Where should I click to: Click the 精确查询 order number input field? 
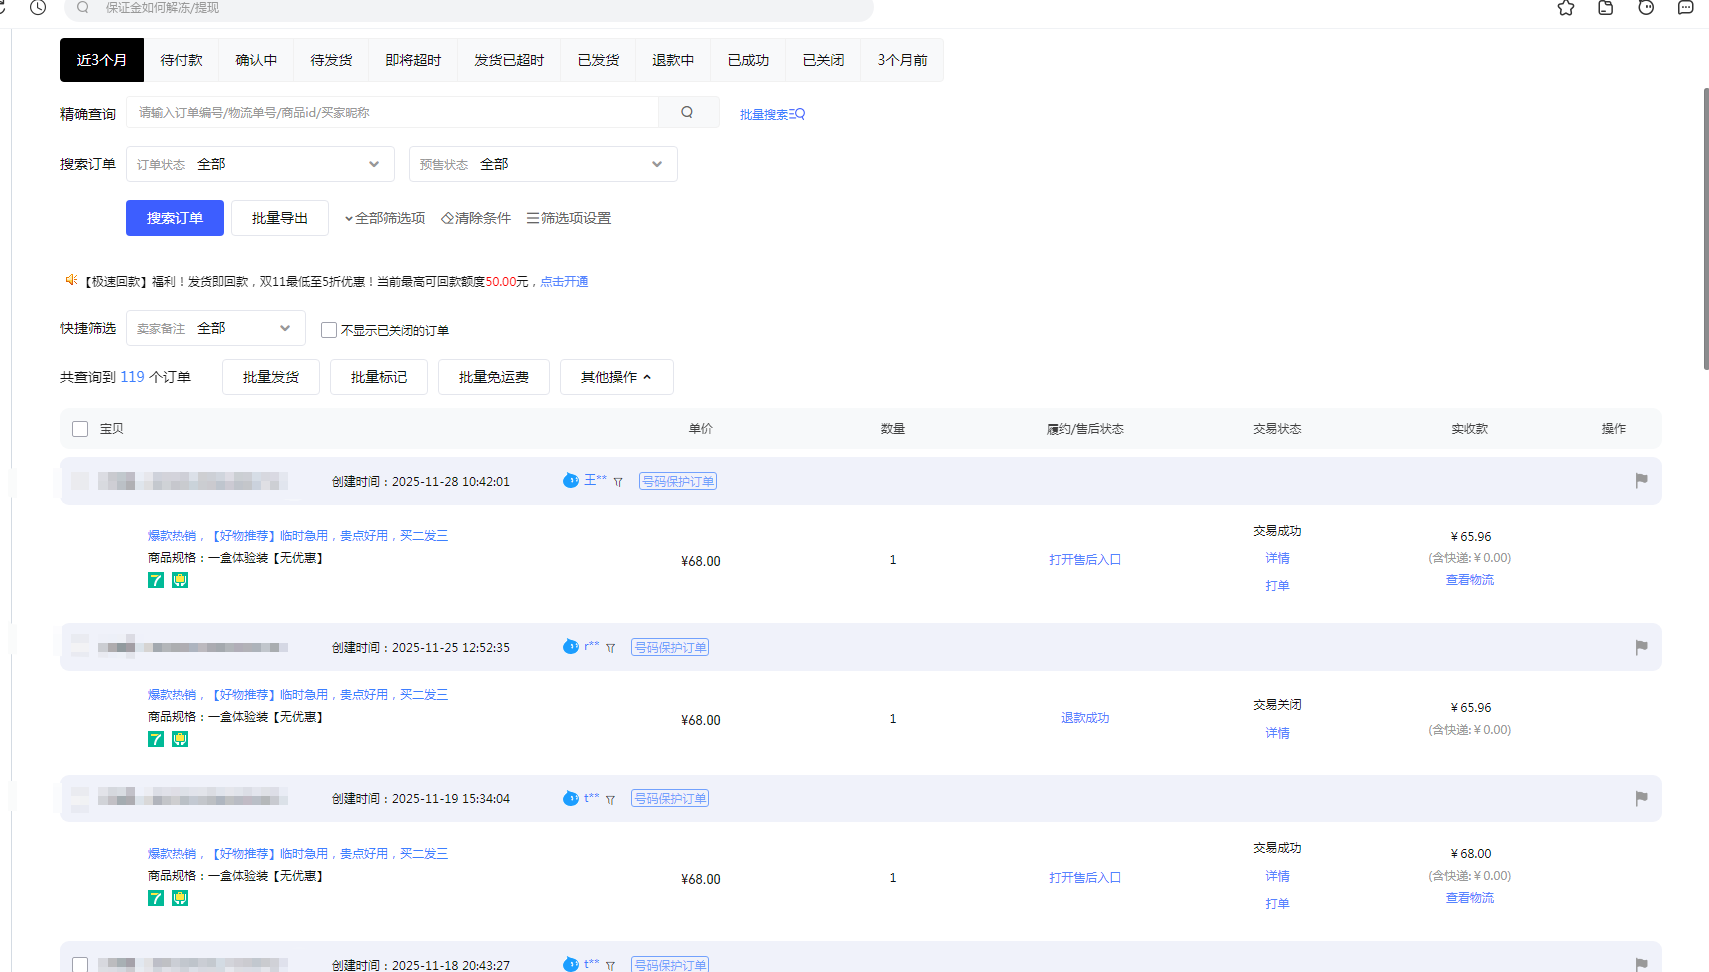[x=392, y=112]
